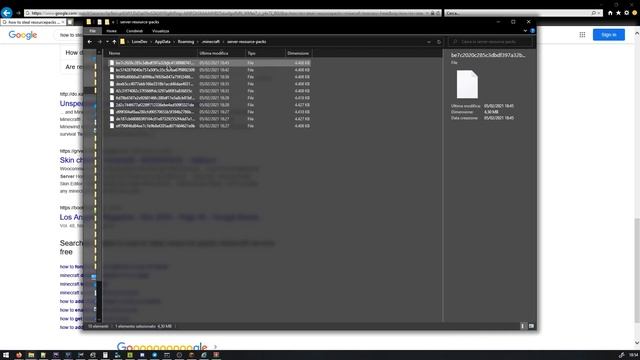Refresh the server-resource-packs folder
This screenshot has height=360, width=640.
(439, 42)
